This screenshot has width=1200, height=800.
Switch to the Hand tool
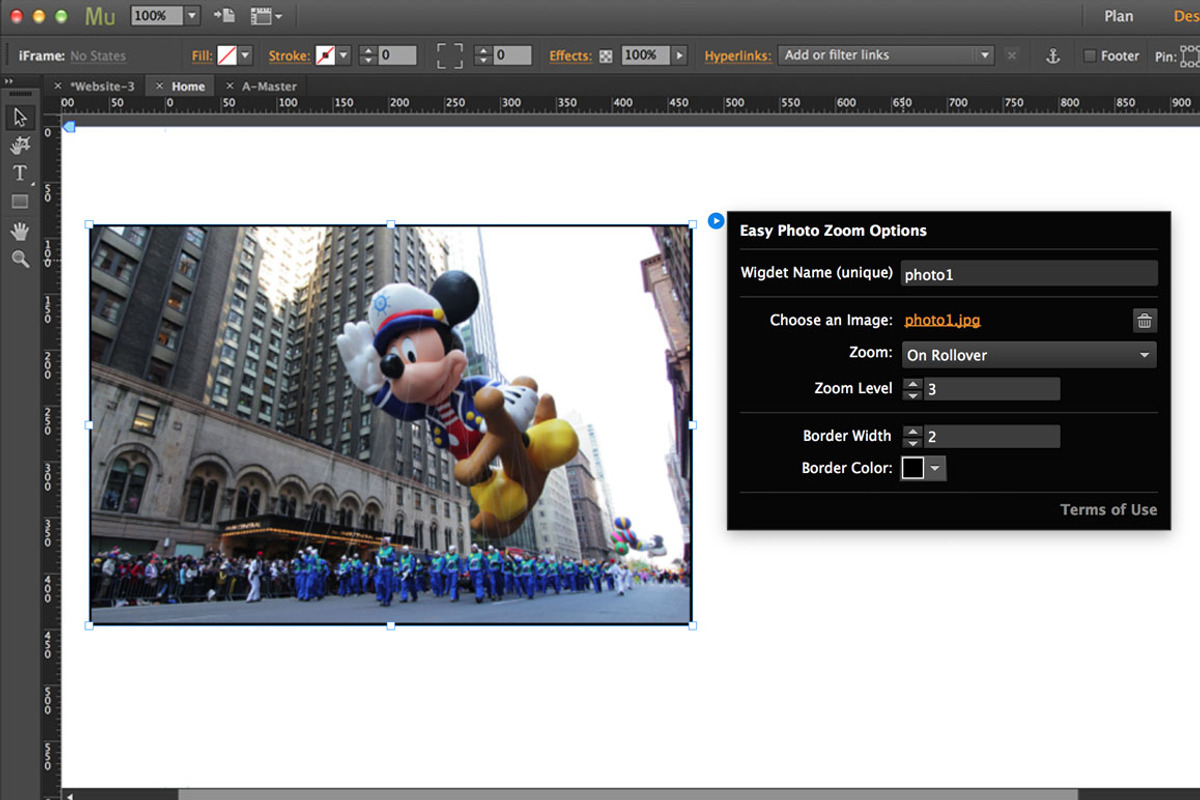tap(19, 230)
